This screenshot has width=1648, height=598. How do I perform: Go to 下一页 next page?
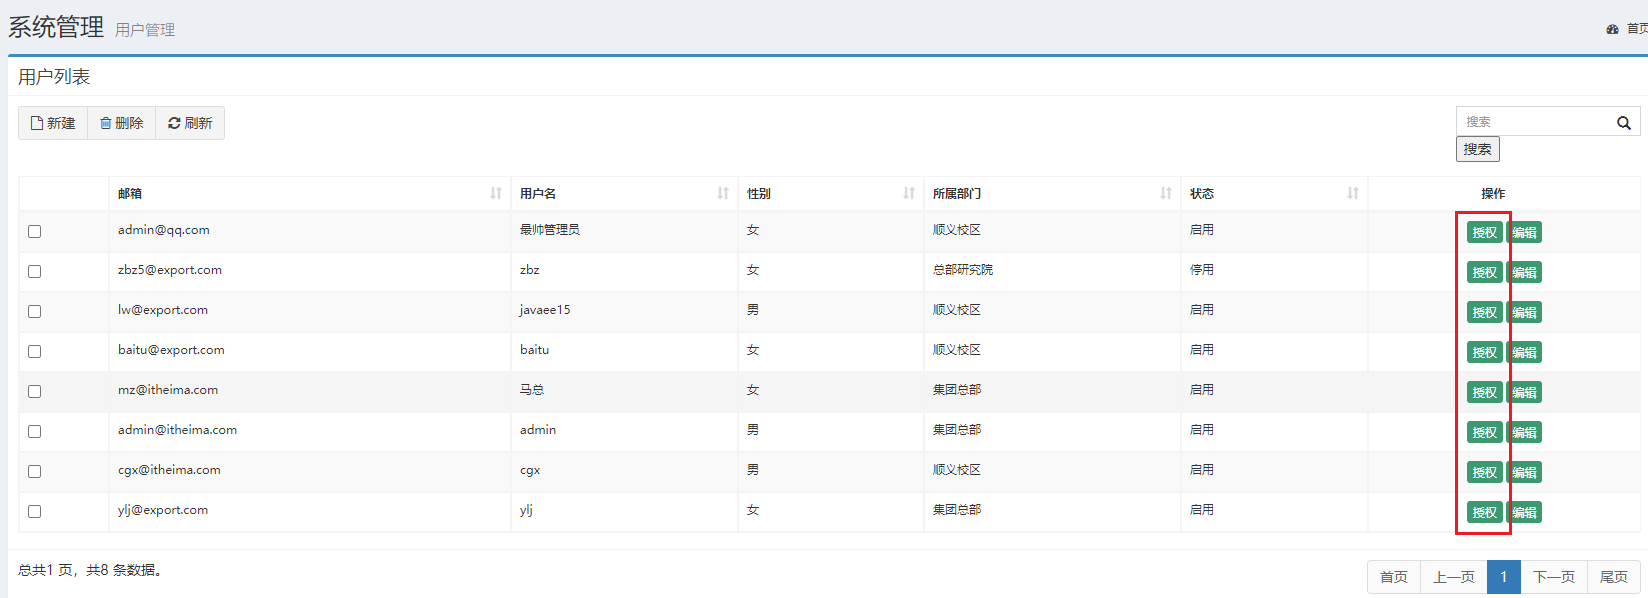coord(1554,577)
